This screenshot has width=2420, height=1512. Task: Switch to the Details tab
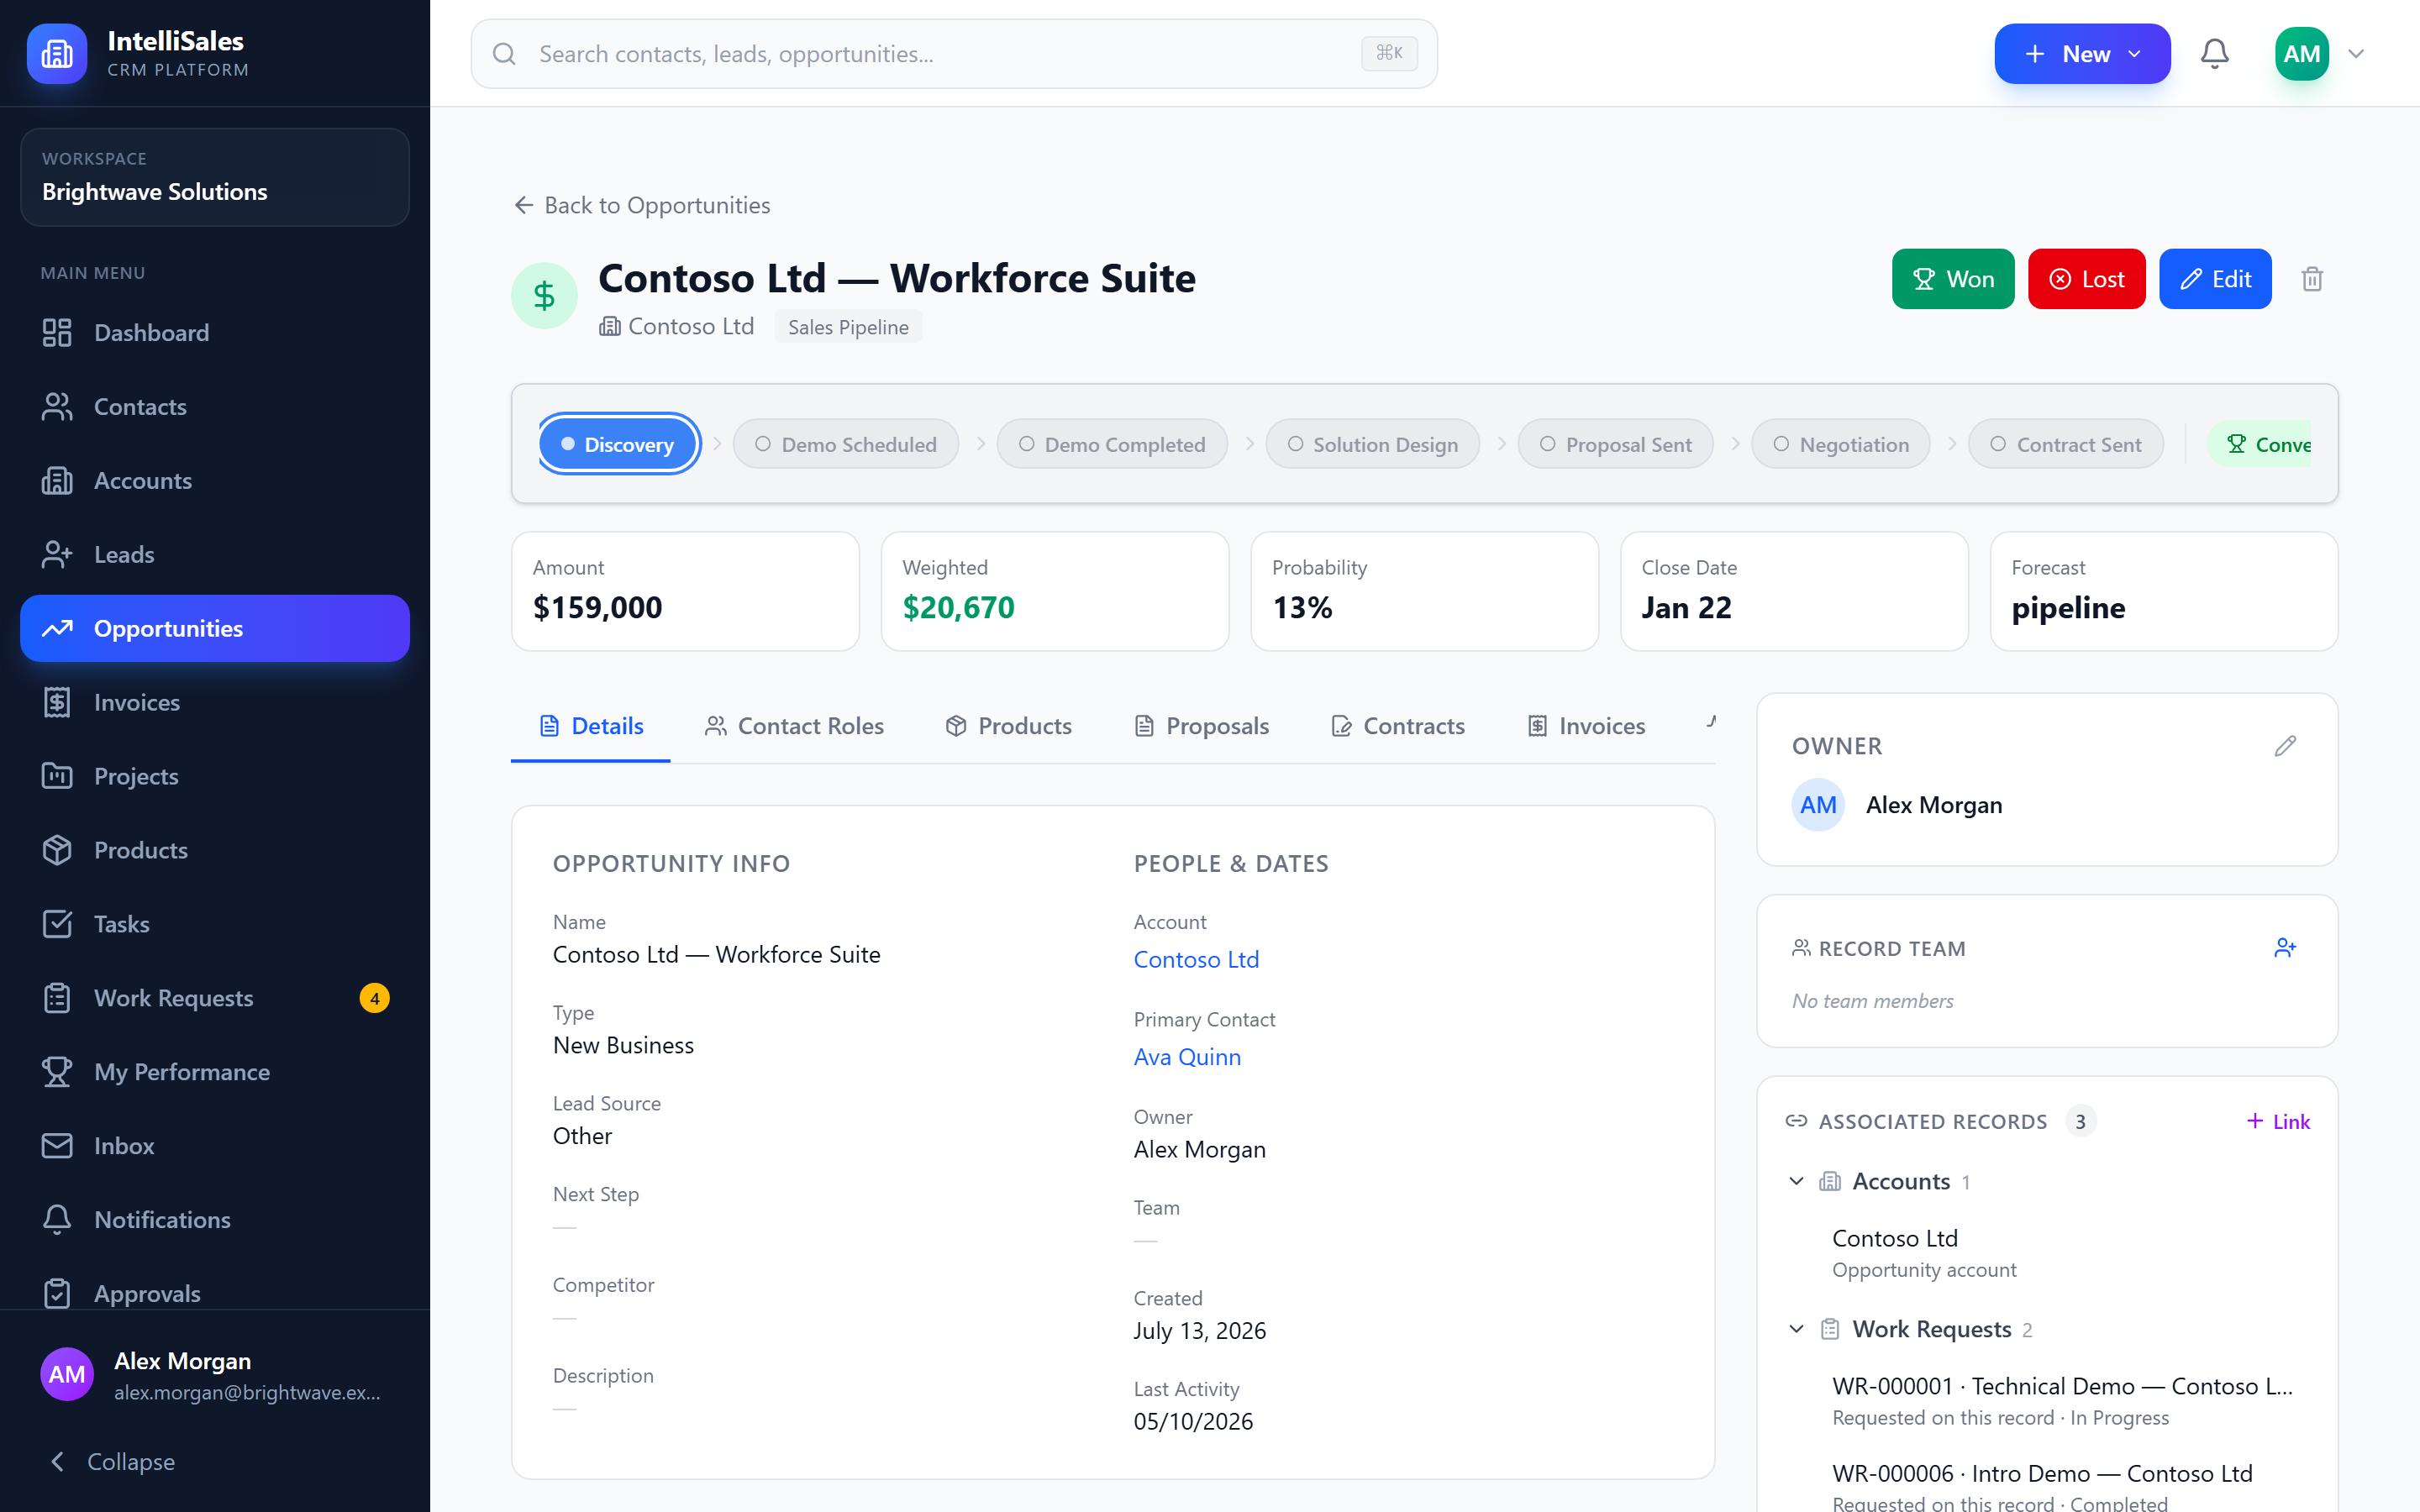pyautogui.click(x=591, y=726)
